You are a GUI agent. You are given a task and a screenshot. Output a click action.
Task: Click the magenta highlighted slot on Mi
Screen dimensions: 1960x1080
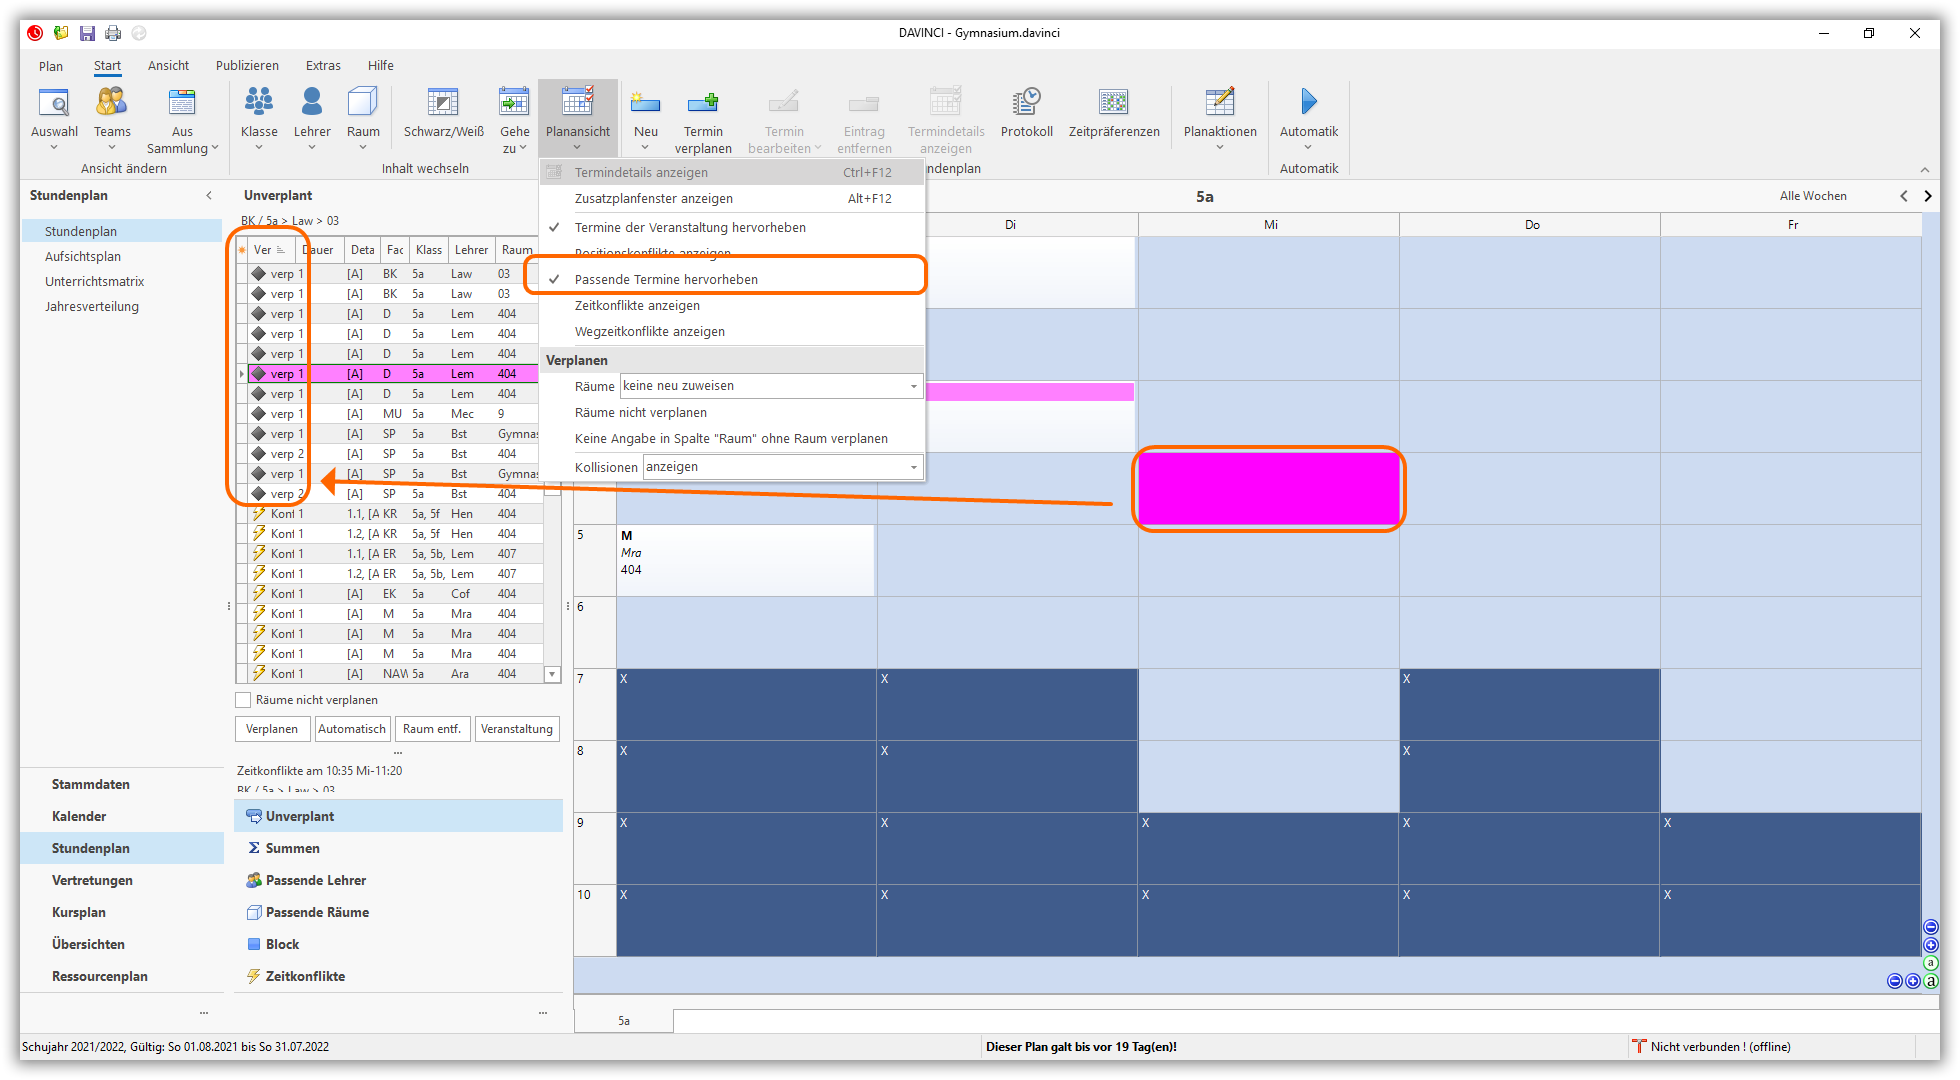point(1268,488)
